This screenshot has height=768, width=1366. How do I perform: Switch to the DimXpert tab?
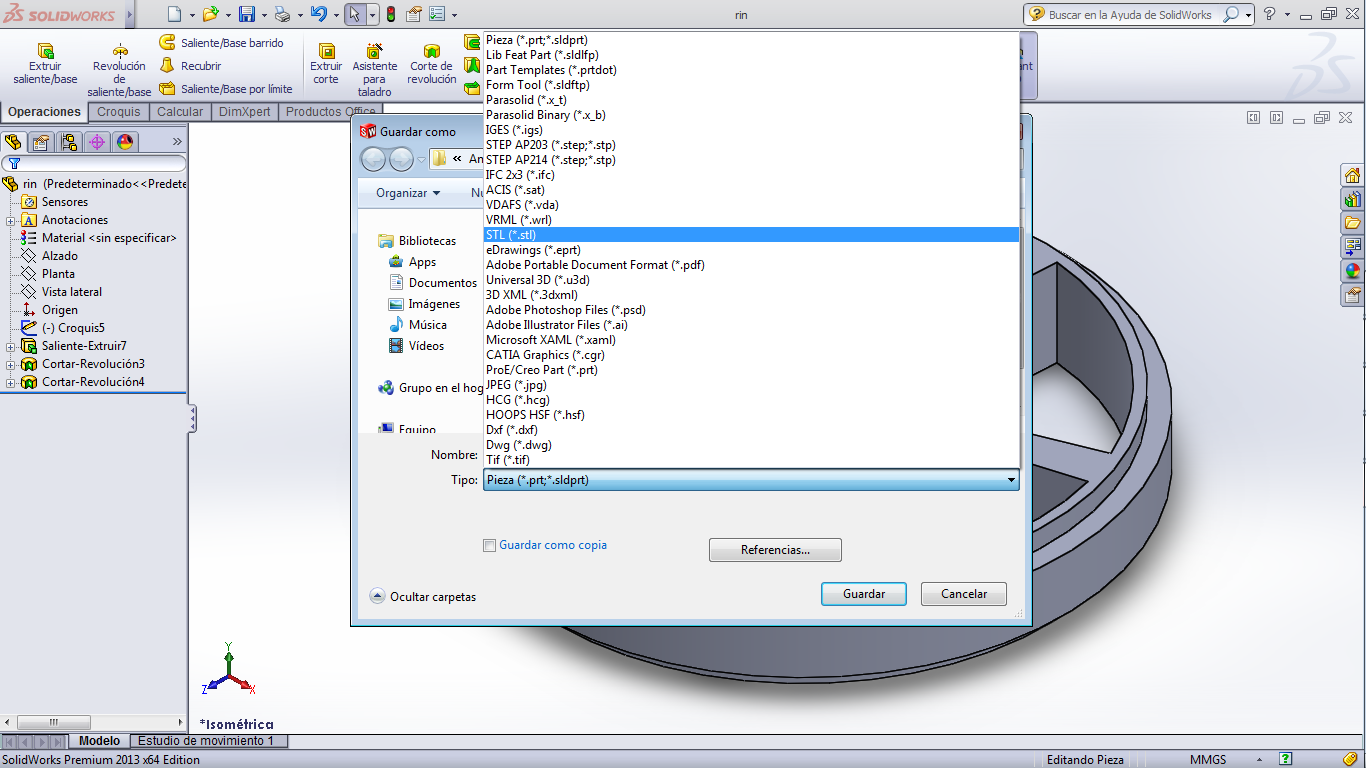point(245,112)
